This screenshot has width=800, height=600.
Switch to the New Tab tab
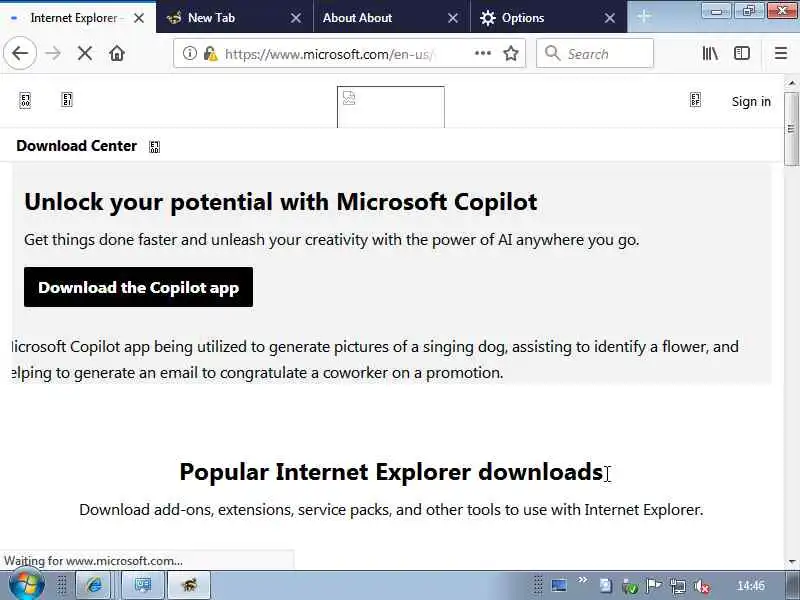211,18
